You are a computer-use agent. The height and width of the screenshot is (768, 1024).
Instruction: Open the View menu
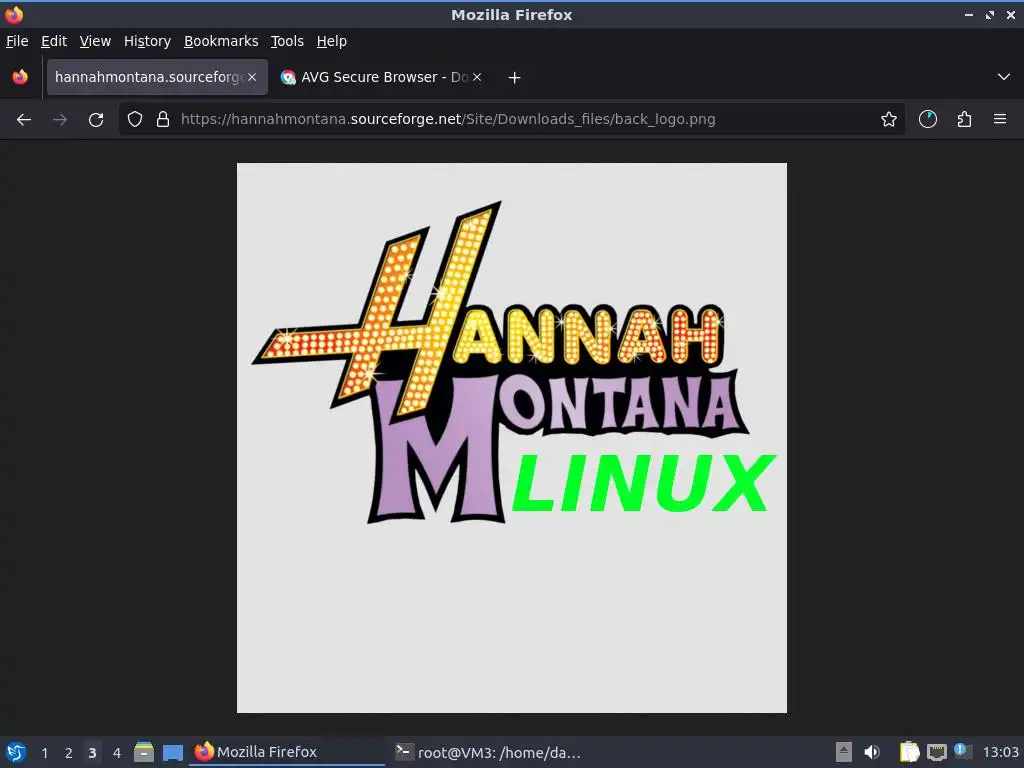point(95,41)
